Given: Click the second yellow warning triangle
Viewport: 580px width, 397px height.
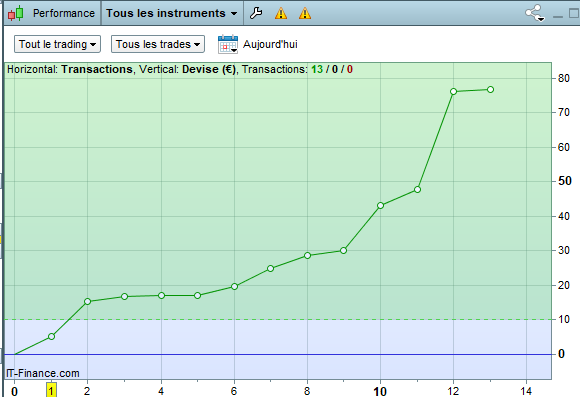Looking at the screenshot, I should (x=305, y=13).
